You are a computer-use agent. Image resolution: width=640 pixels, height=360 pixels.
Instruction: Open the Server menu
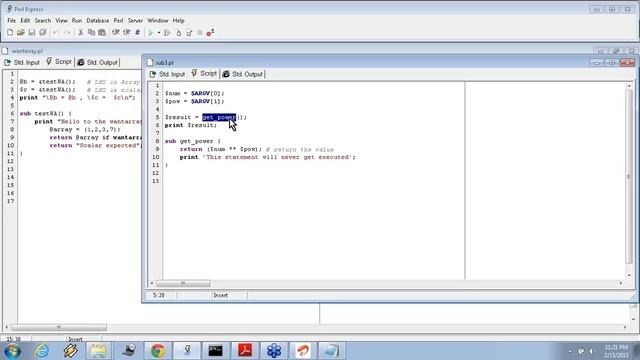[x=135, y=20]
